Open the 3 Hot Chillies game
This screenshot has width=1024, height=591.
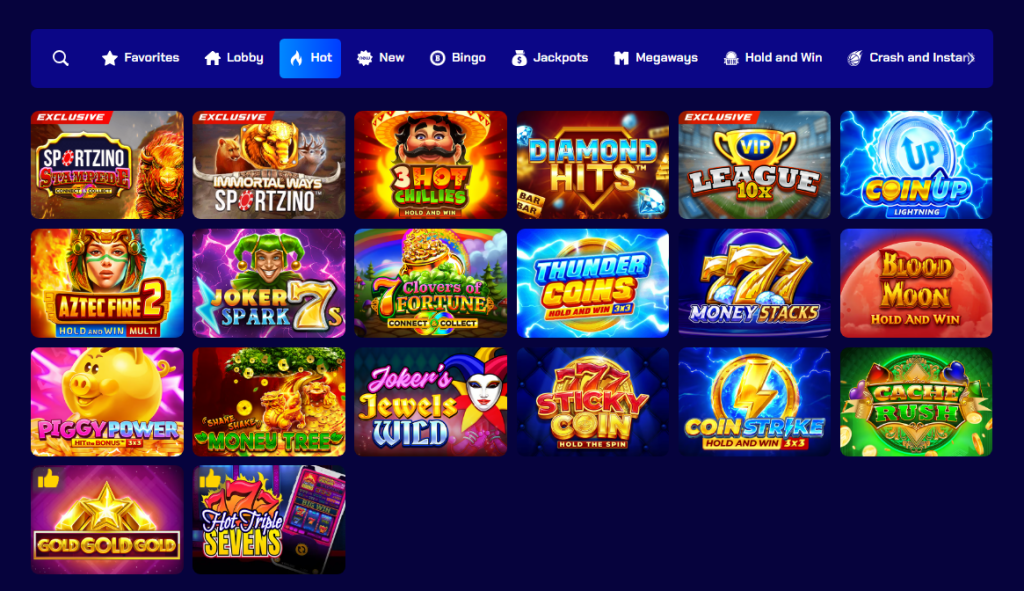tap(430, 165)
